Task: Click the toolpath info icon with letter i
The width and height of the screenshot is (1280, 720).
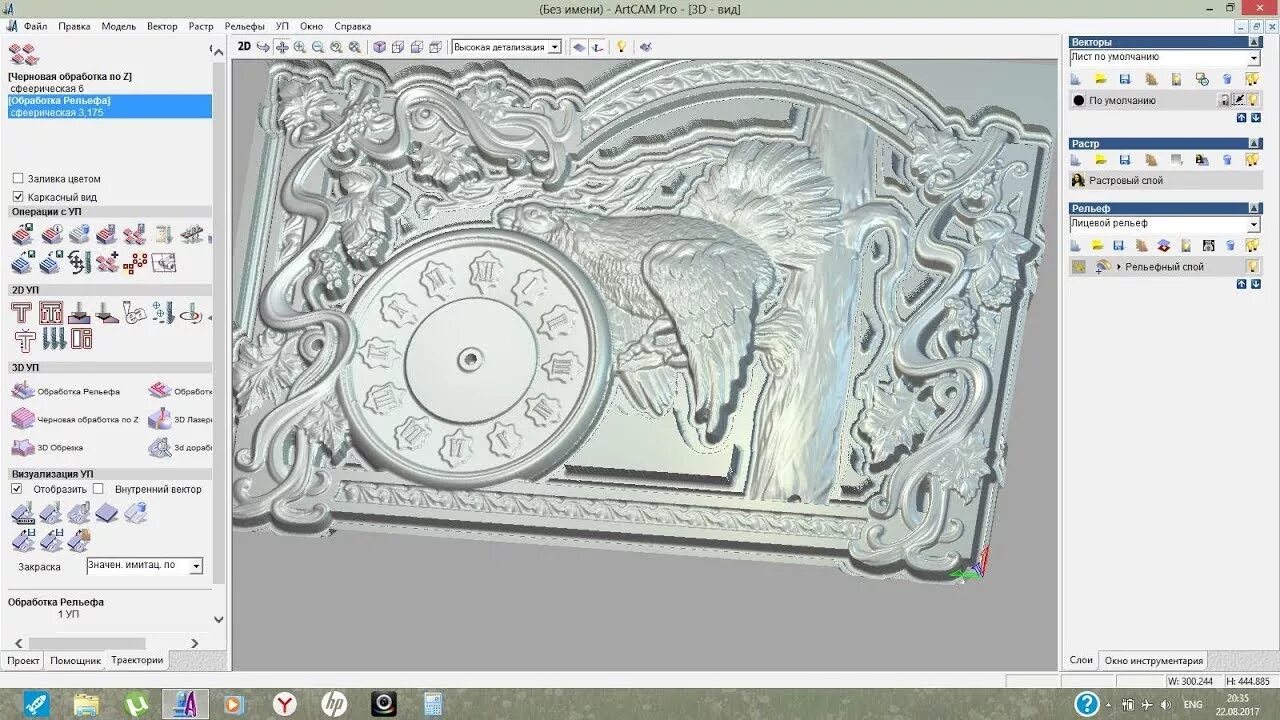Action: 51,235
